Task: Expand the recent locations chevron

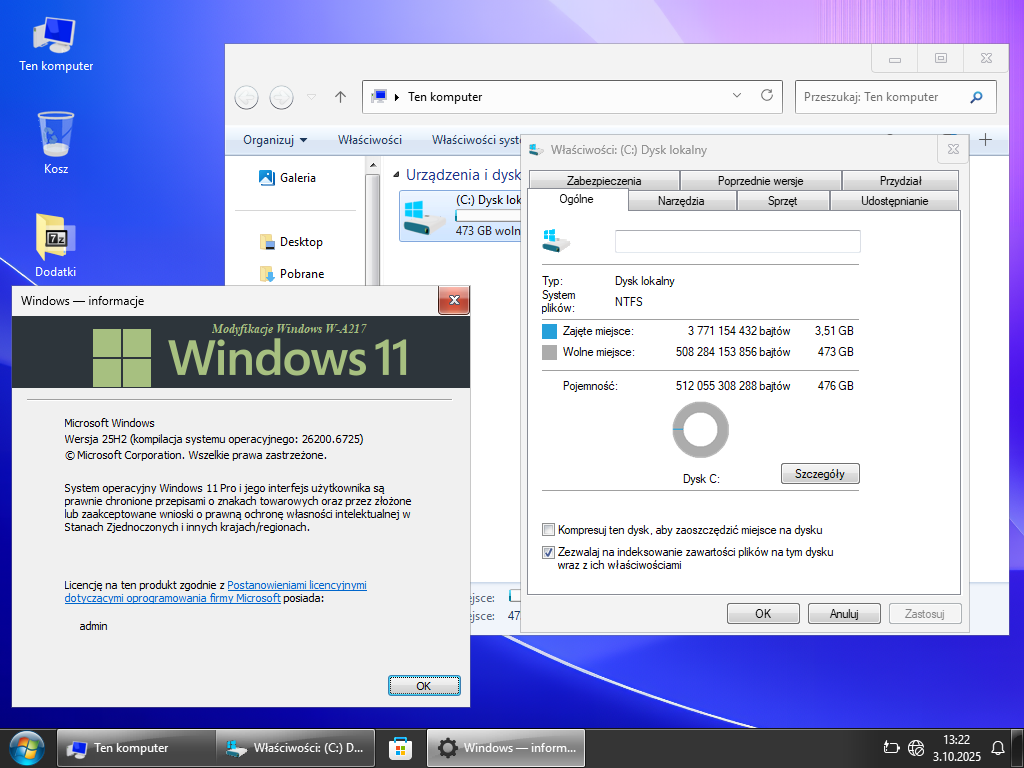Action: (311, 97)
